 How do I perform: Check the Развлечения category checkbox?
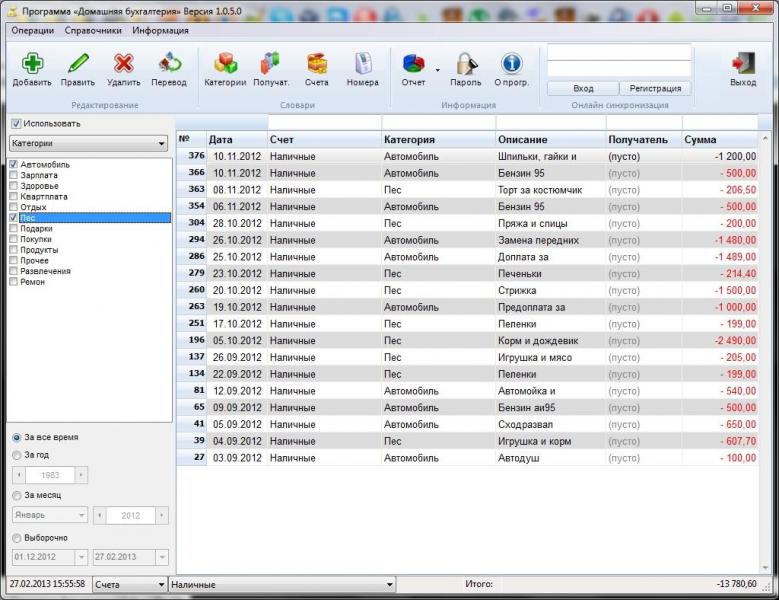tap(13, 271)
